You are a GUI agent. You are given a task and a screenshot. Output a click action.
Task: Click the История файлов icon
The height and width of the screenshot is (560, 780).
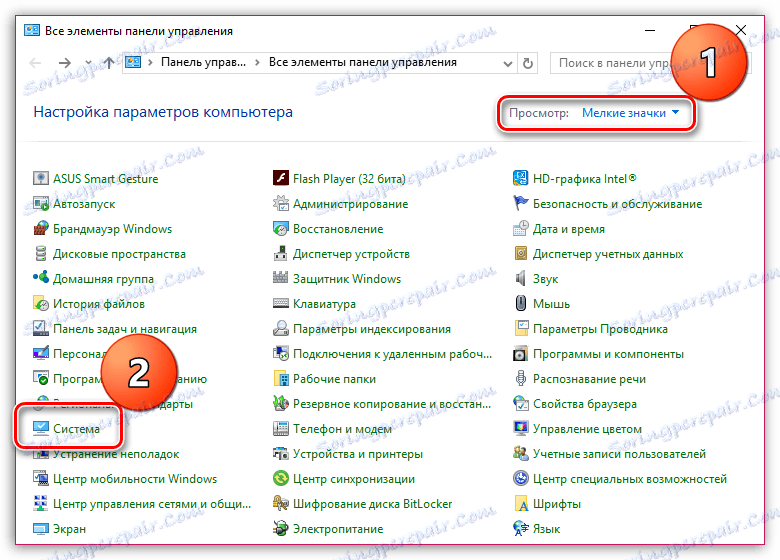(x=41, y=303)
